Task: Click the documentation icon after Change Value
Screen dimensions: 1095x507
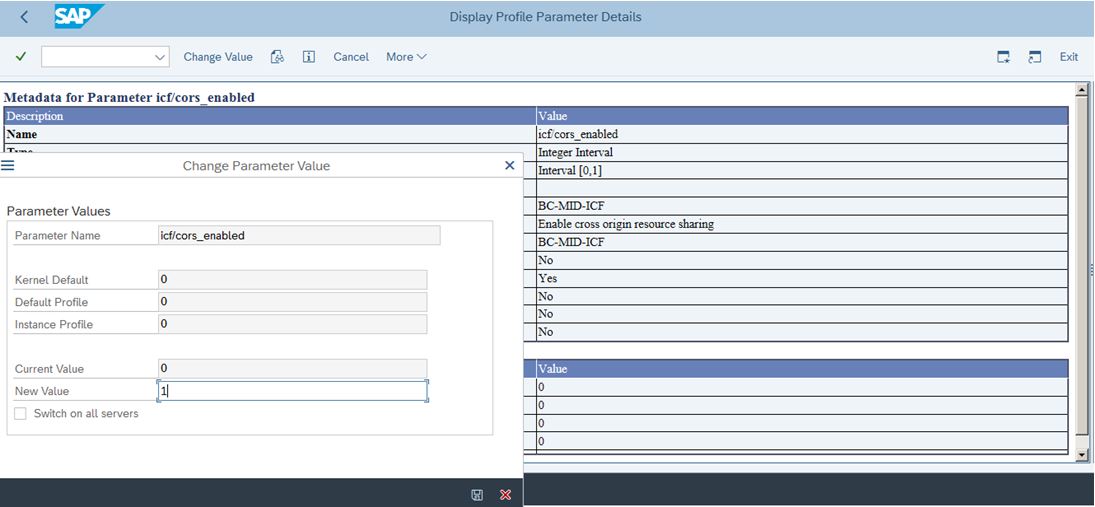Action: 278,57
